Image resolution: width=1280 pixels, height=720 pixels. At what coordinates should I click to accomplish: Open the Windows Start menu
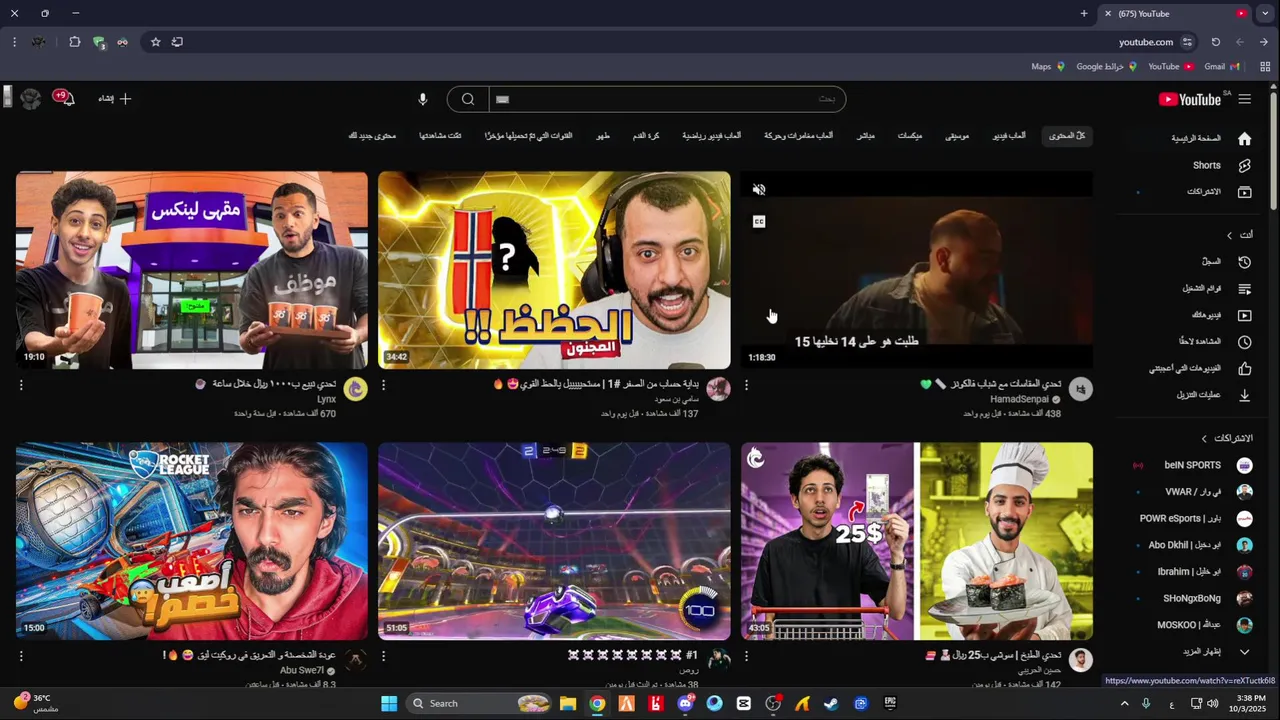pyautogui.click(x=389, y=703)
